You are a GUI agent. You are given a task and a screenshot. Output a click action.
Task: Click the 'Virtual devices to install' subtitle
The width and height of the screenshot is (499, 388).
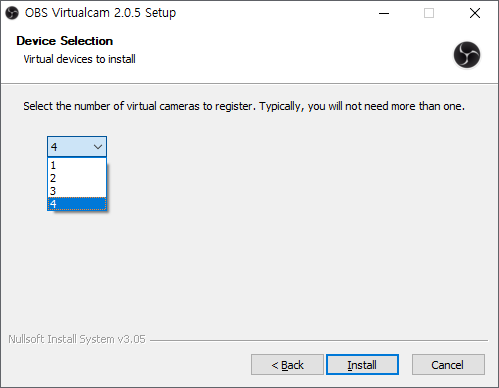pos(79,59)
